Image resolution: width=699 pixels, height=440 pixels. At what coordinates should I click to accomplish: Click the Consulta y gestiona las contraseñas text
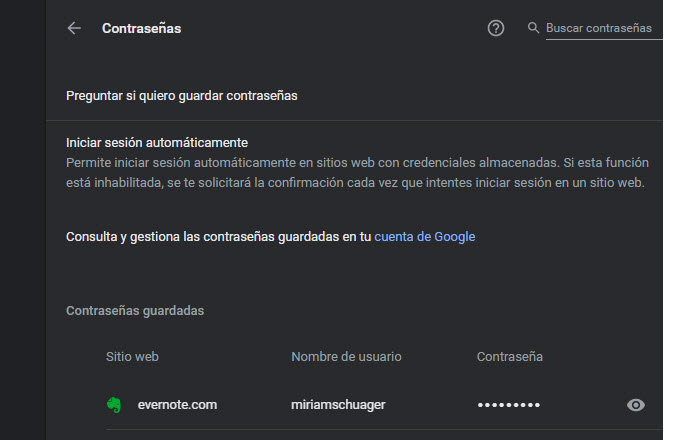(218, 237)
